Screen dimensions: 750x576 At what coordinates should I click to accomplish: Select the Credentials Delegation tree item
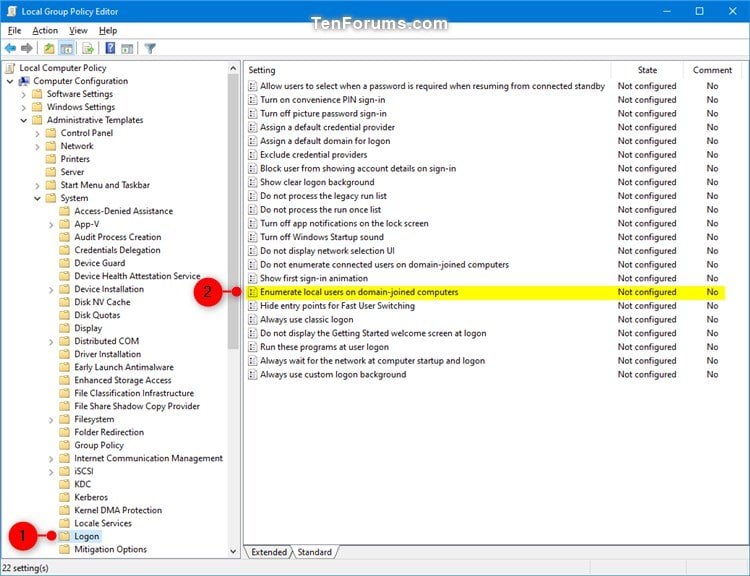coord(117,250)
